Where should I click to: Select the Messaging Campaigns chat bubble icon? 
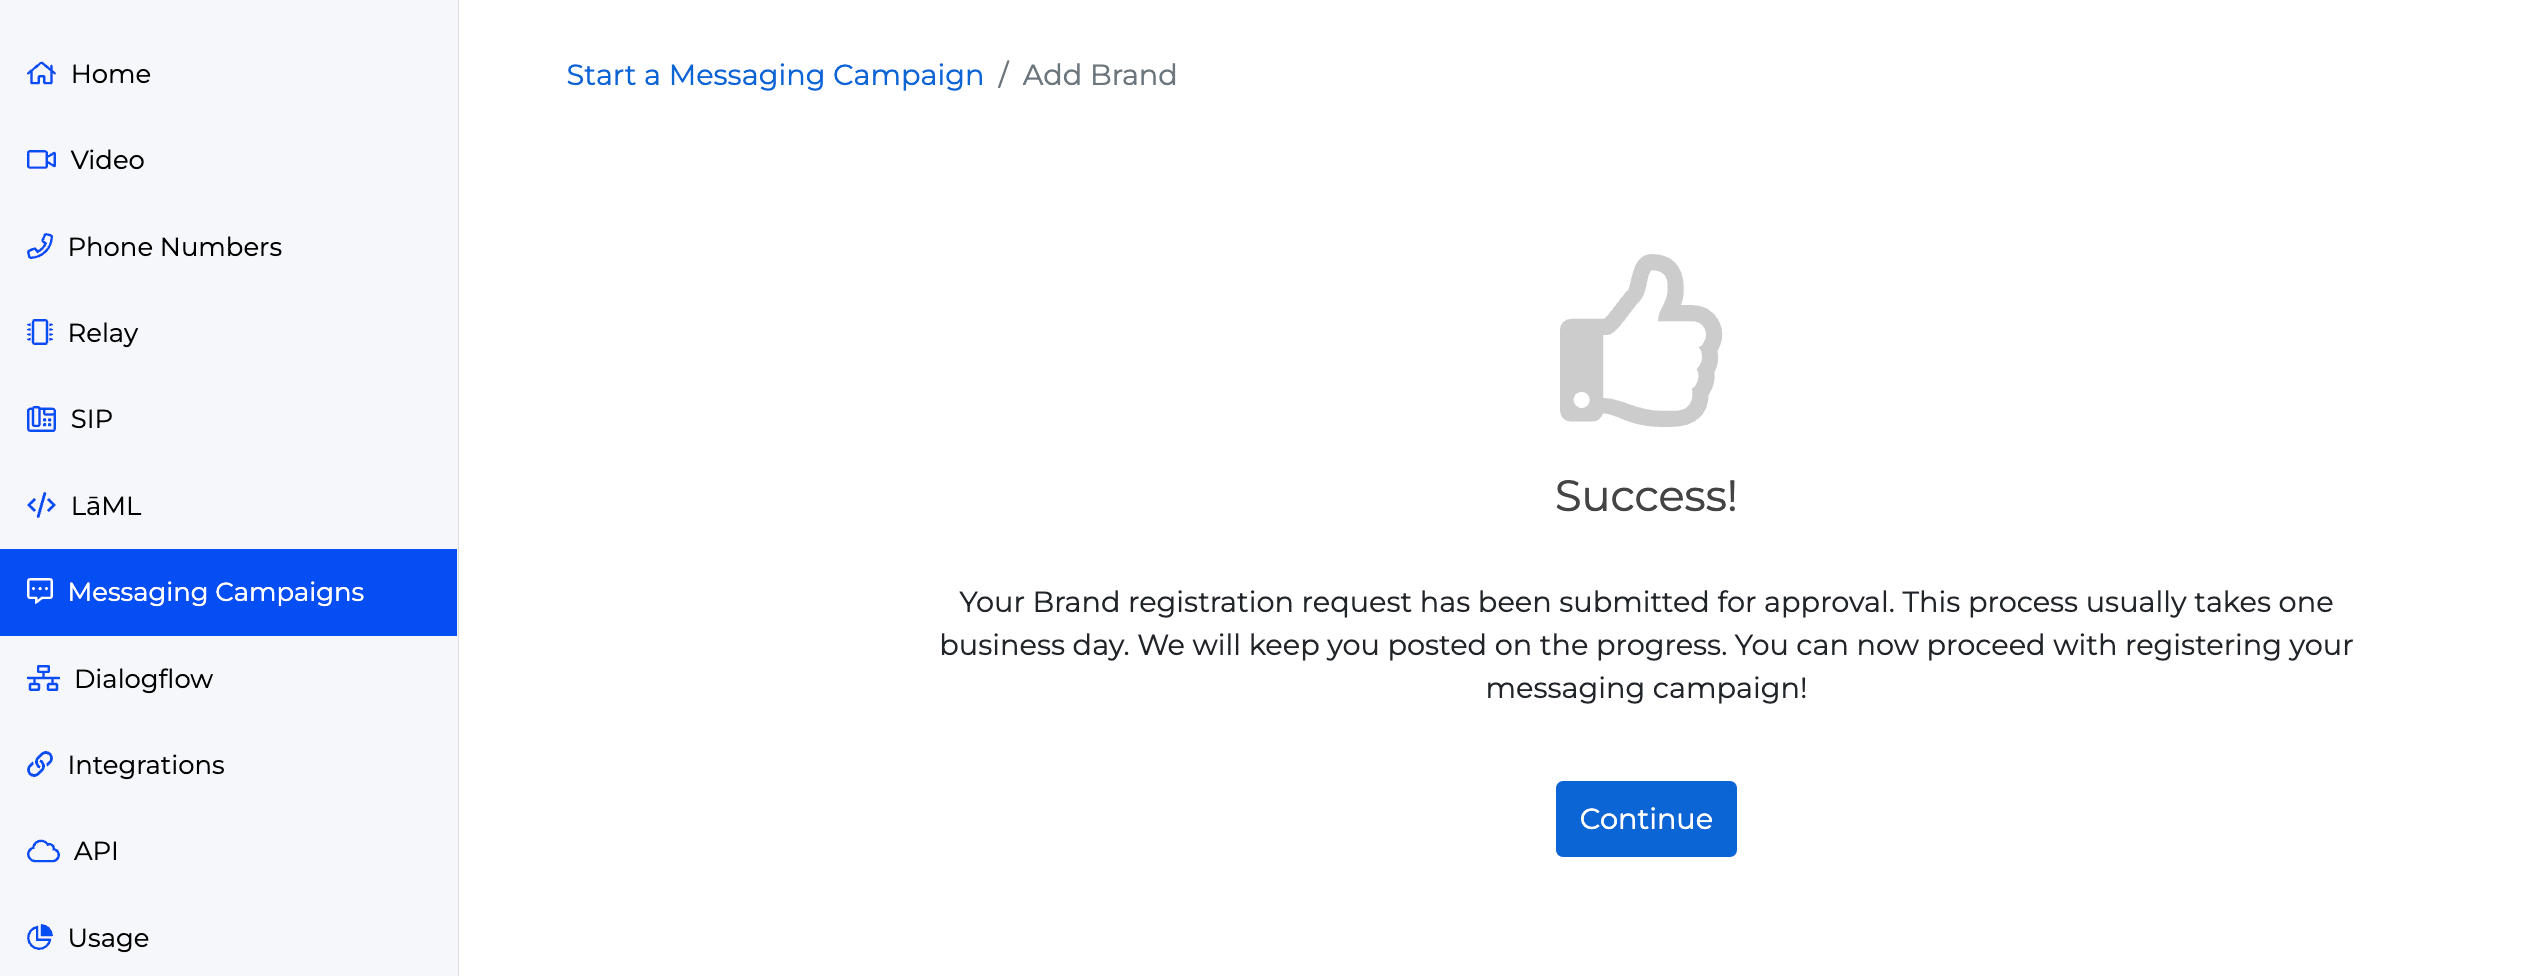point(41,591)
